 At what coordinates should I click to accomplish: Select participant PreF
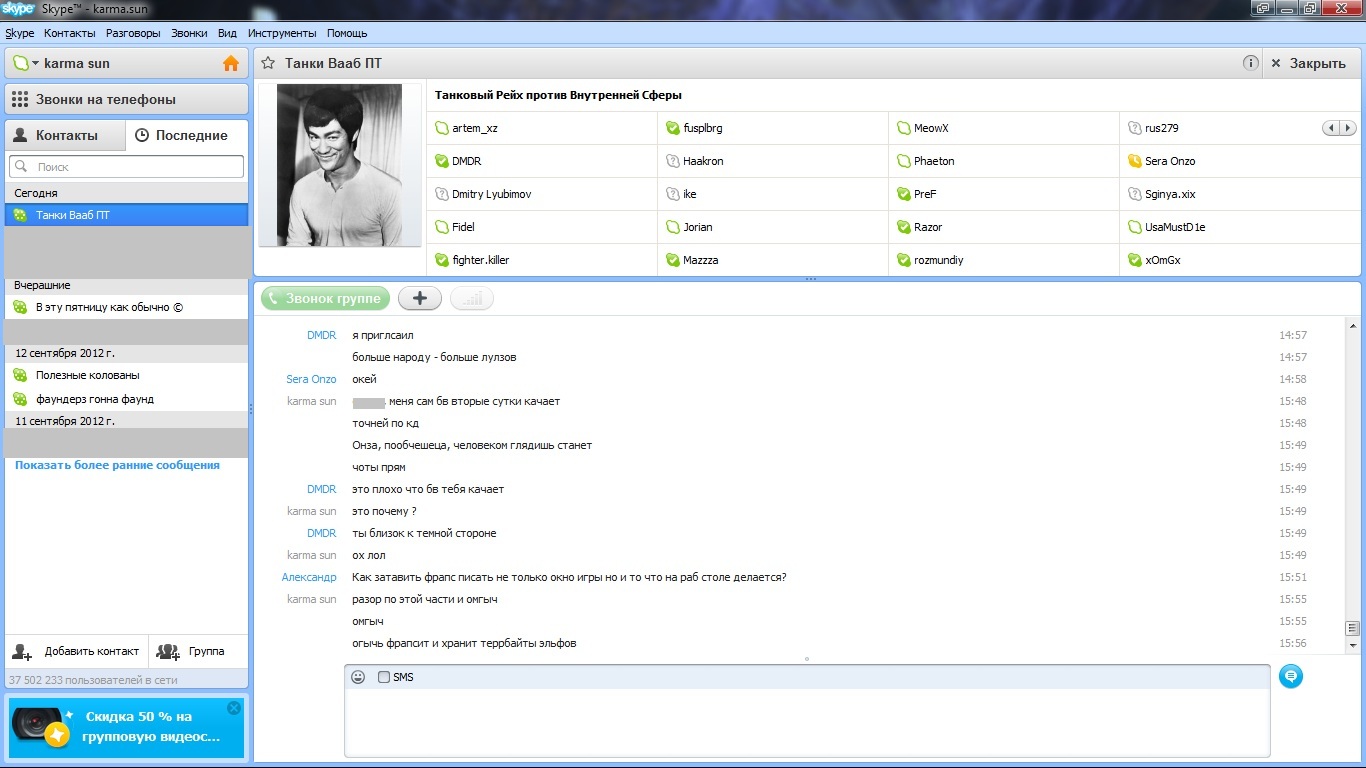925,194
